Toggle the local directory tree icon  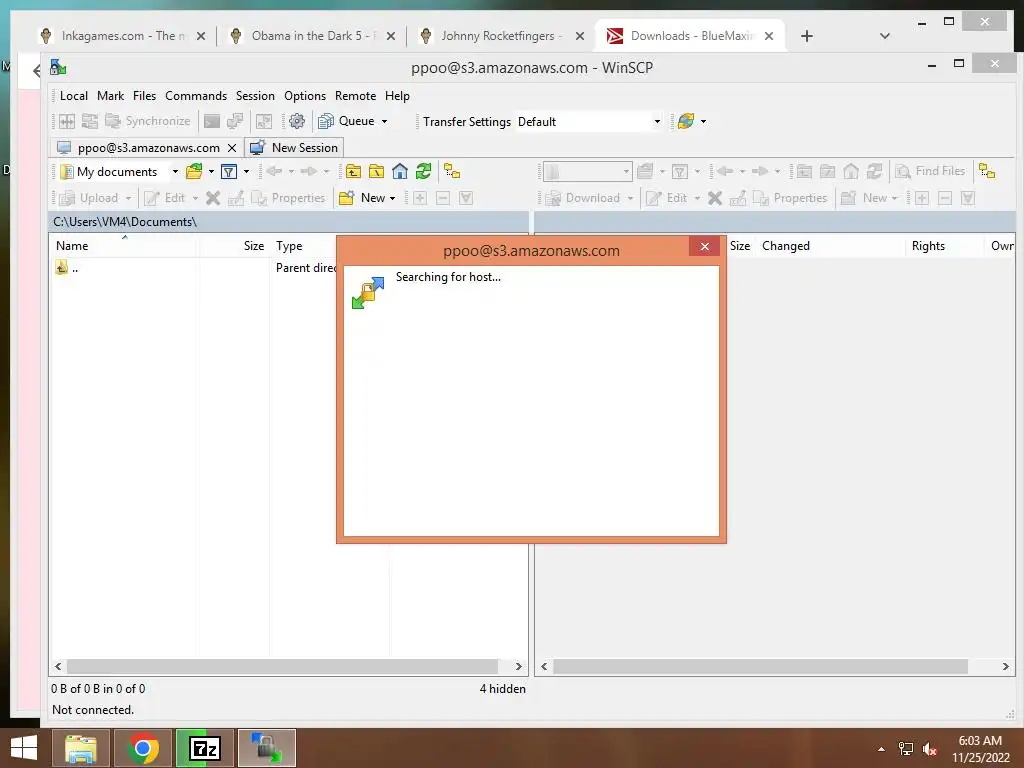pos(452,172)
